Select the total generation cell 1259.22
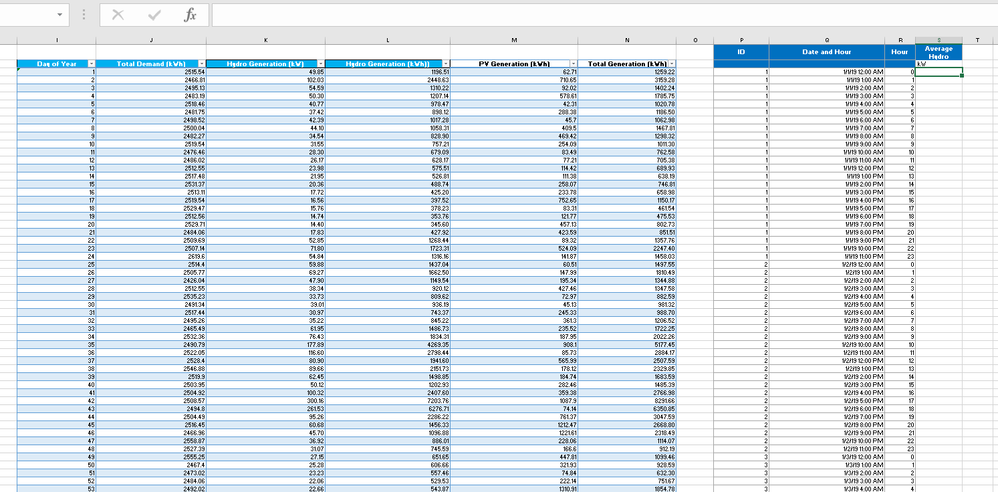The width and height of the screenshot is (998, 492). (627, 73)
